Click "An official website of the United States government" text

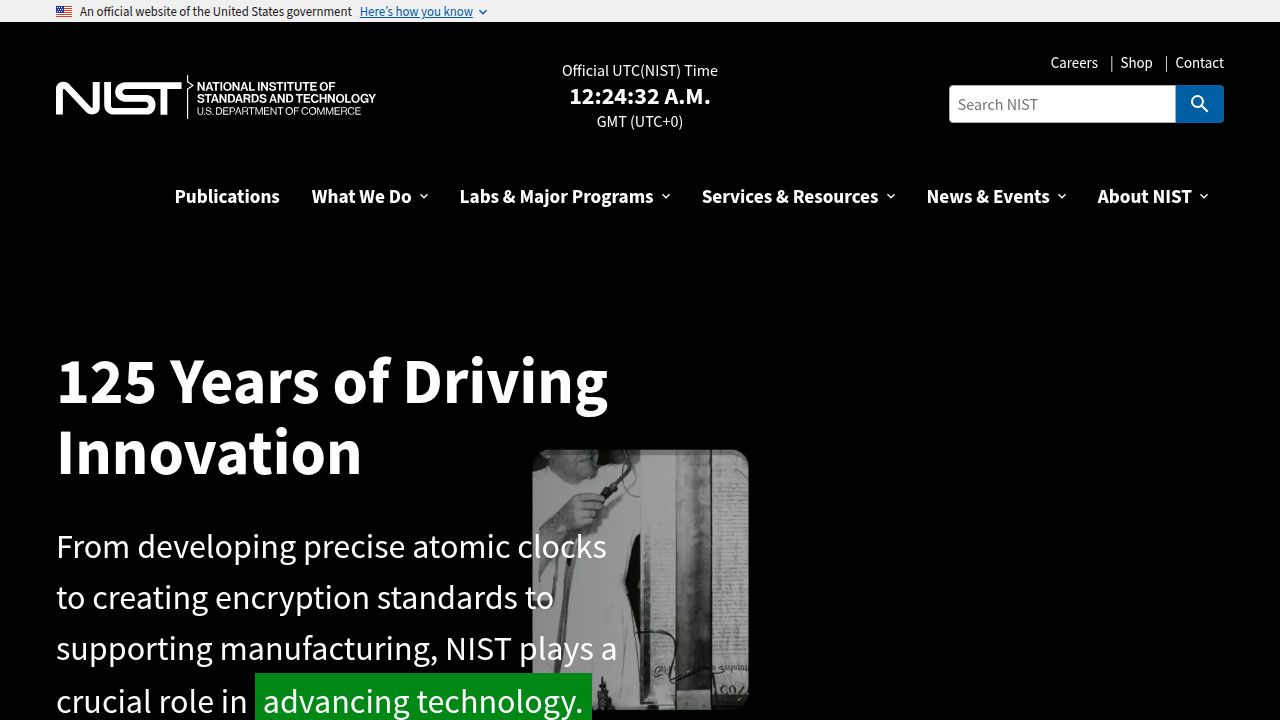pyautogui.click(x=216, y=12)
